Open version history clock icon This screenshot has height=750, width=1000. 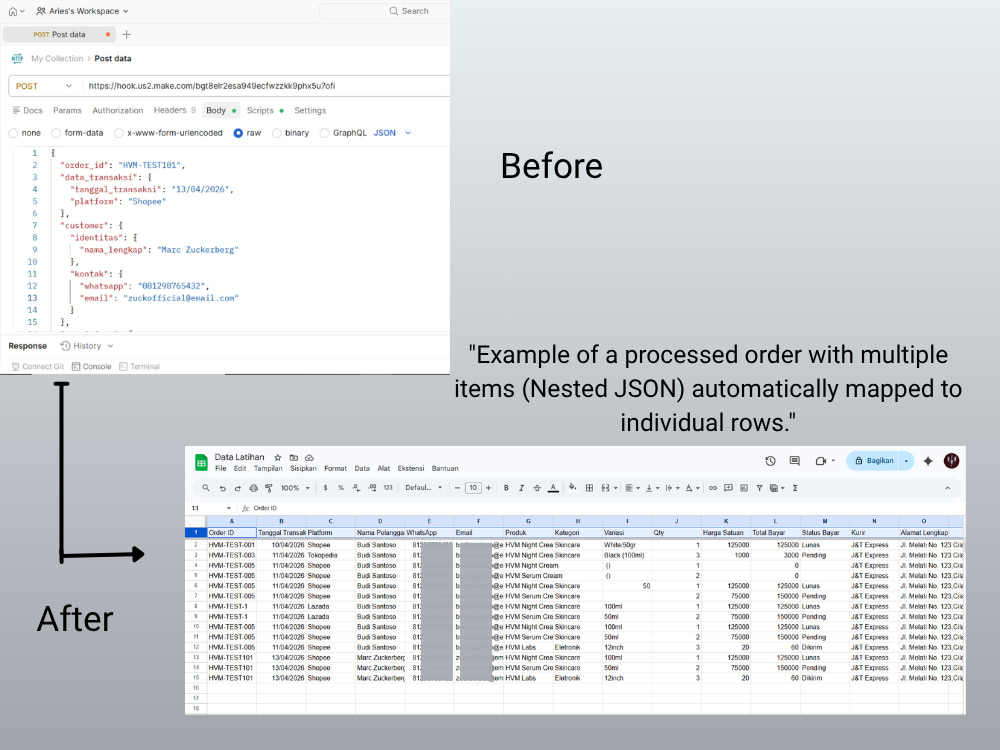tap(770, 461)
